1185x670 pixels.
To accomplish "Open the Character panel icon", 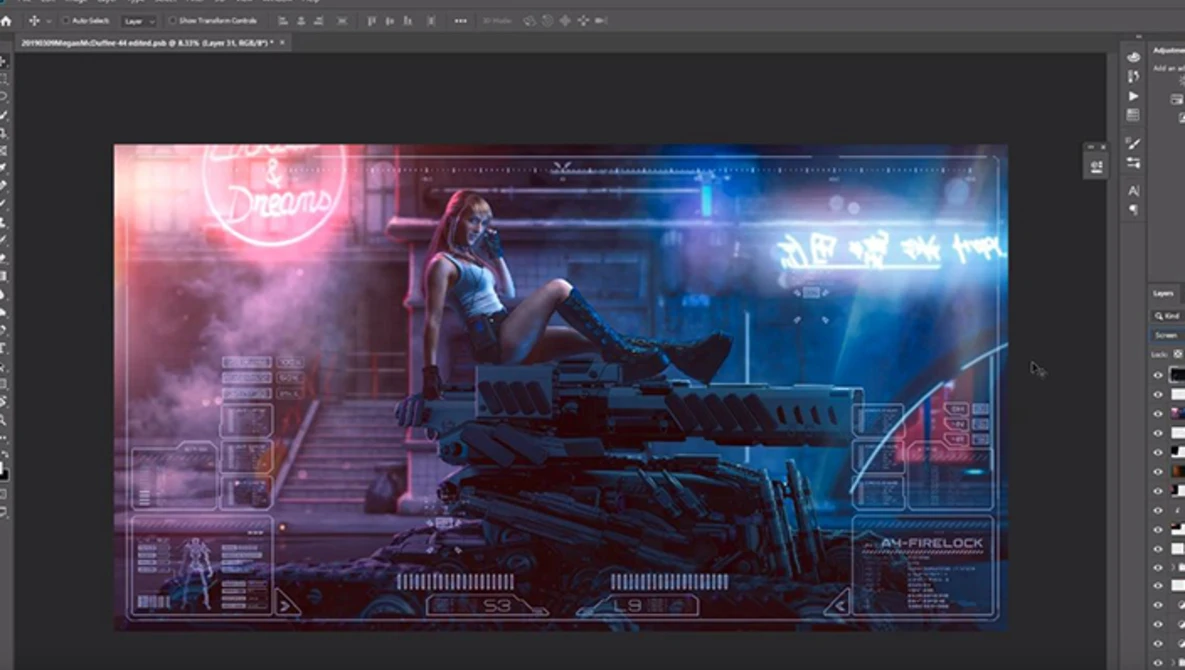I will (1133, 190).
